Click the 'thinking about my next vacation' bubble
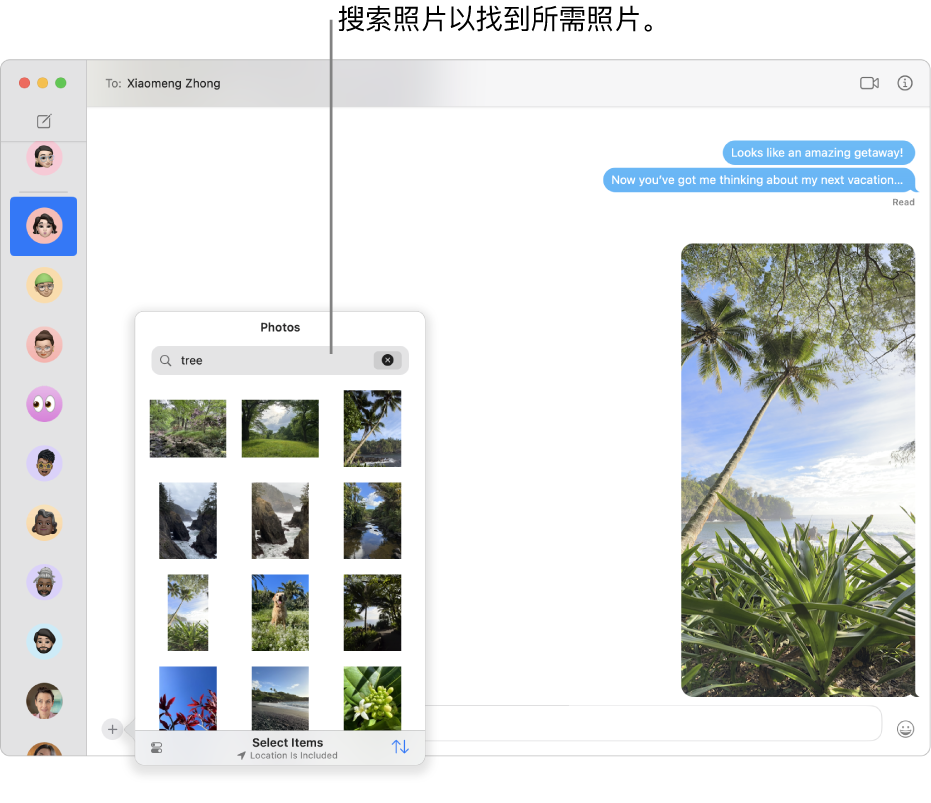 pos(759,180)
